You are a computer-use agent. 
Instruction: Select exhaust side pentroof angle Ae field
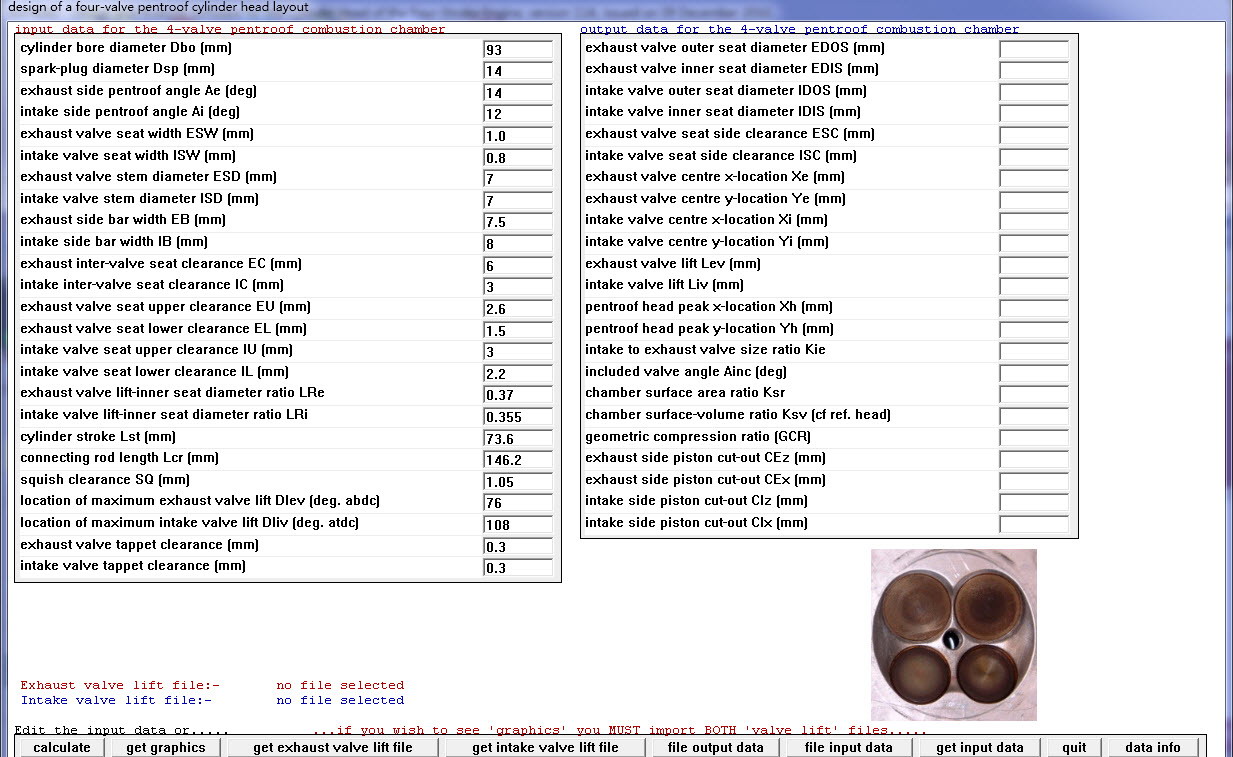click(518, 93)
